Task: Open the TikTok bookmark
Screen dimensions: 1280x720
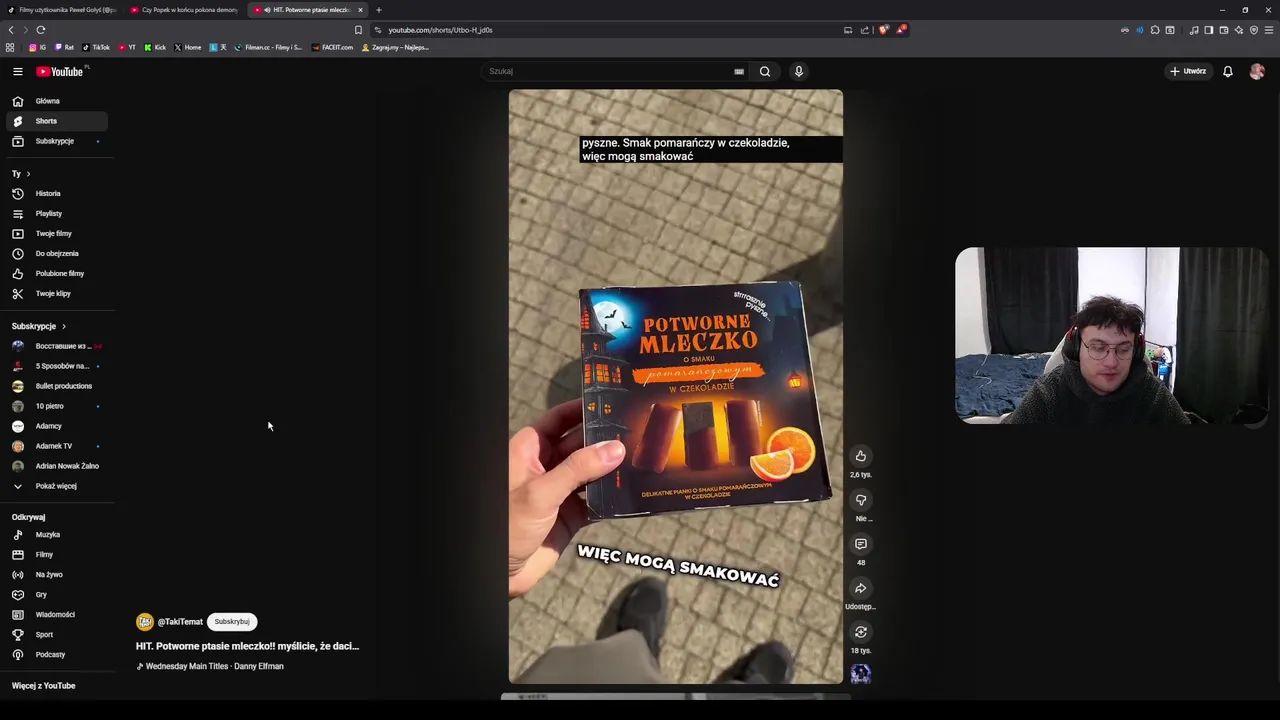Action: click(96, 47)
